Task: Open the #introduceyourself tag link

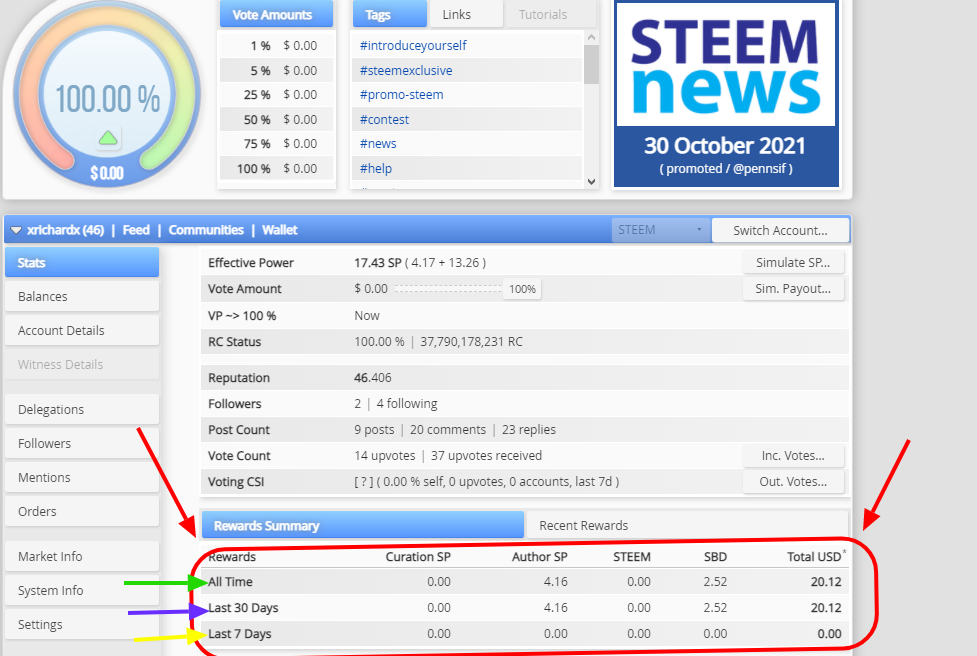Action: [413, 45]
